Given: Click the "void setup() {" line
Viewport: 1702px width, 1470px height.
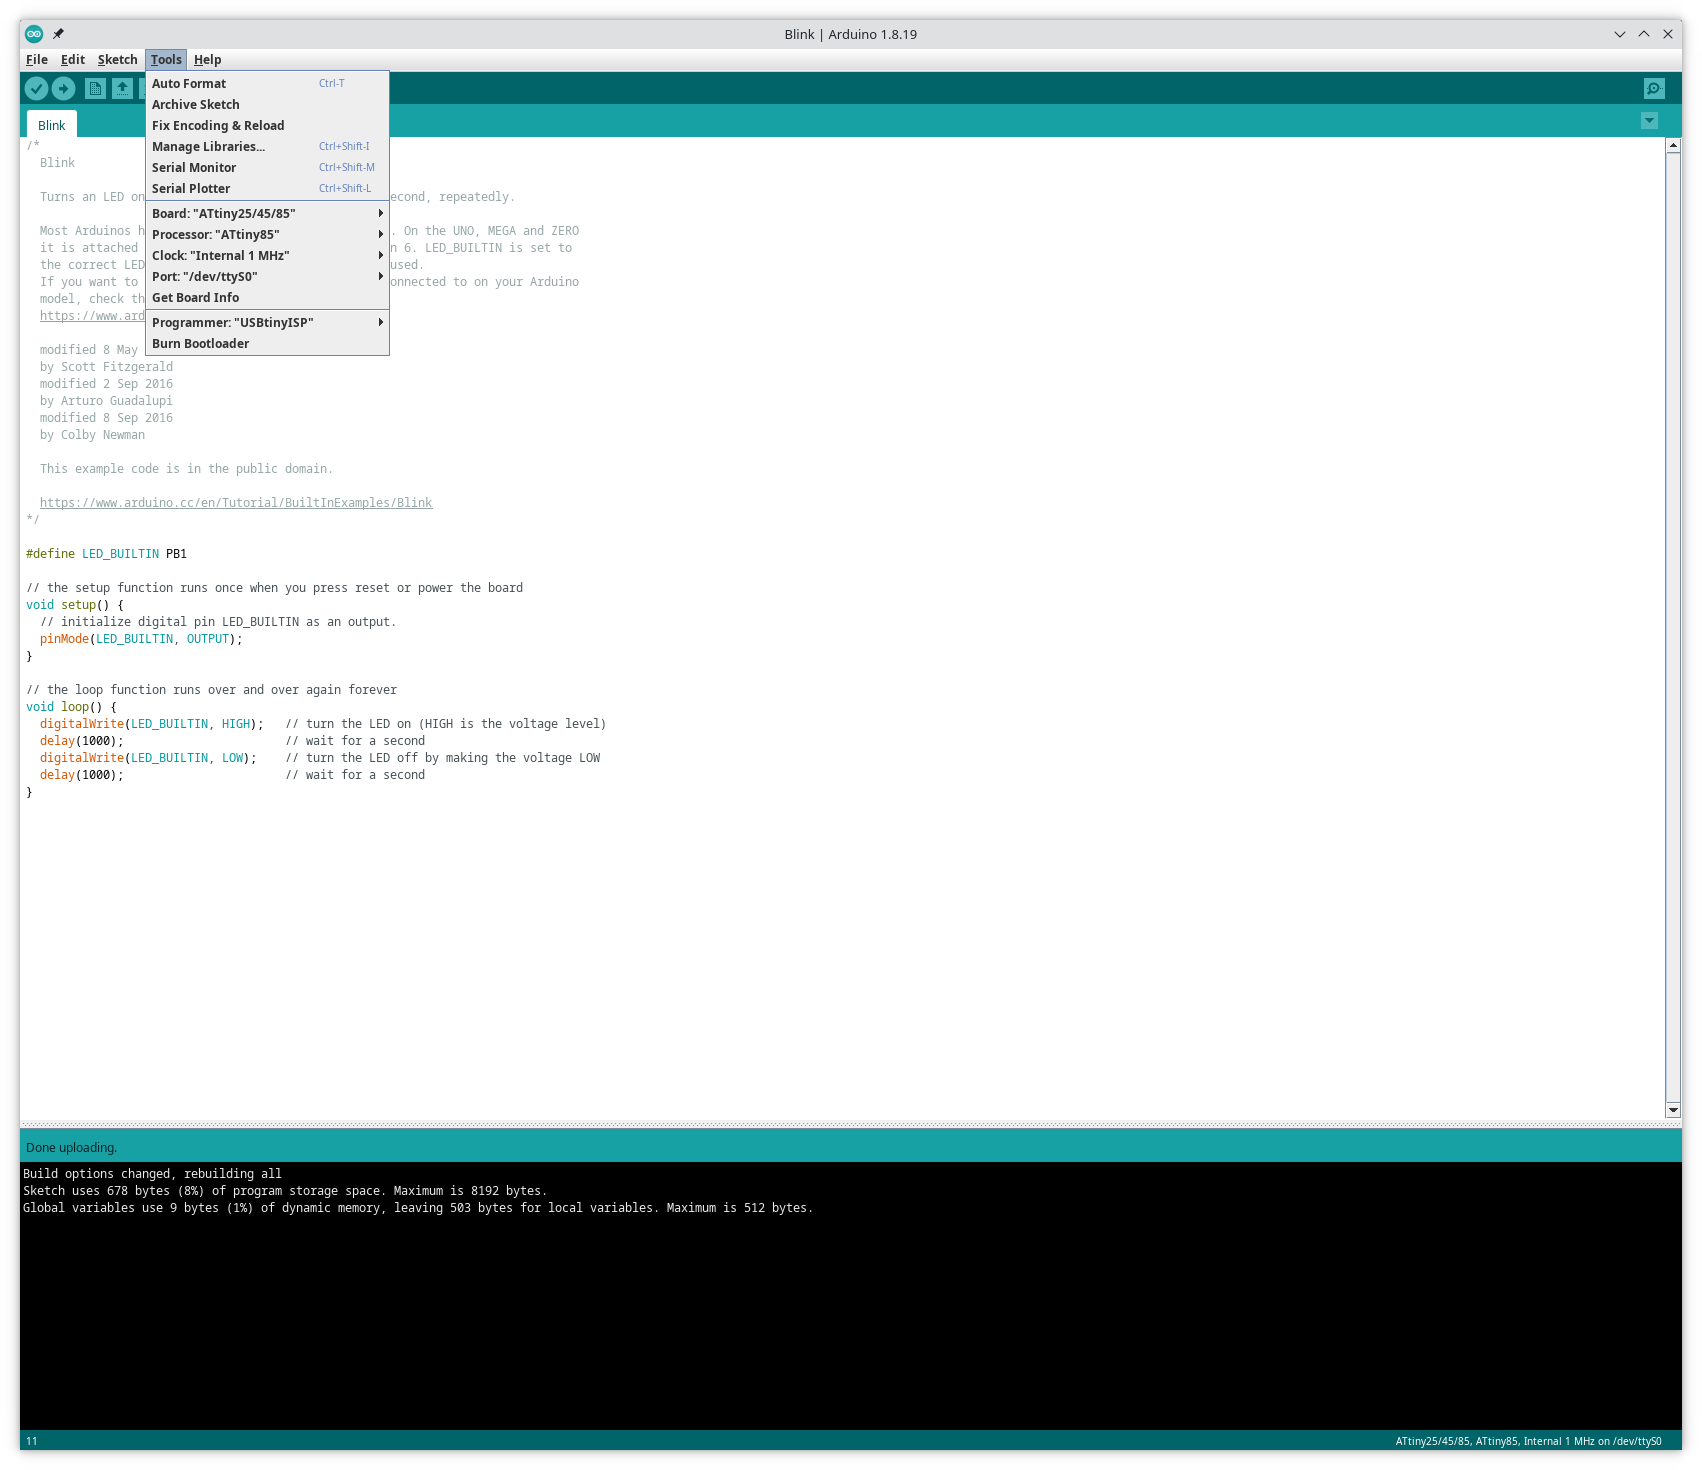Looking at the screenshot, I should (x=75, y=605).
